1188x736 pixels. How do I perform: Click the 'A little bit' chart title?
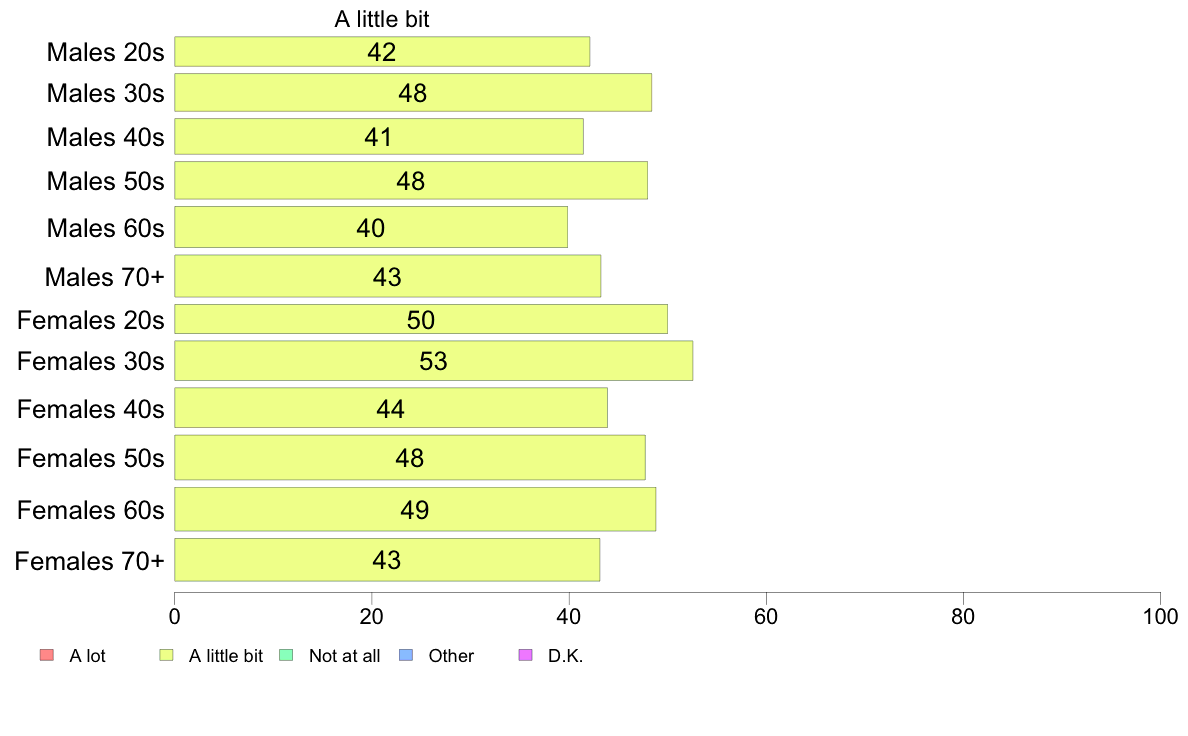click(x=382, y=19)
